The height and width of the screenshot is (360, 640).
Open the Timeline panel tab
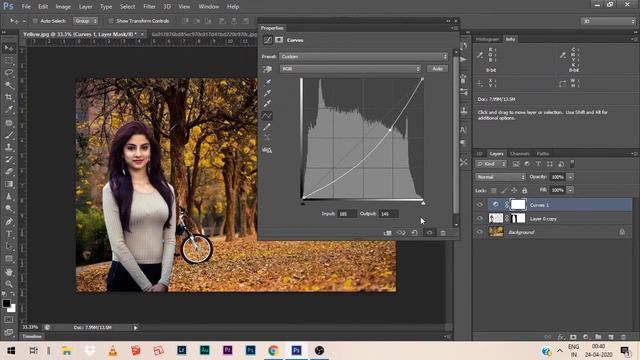point(32,336)
